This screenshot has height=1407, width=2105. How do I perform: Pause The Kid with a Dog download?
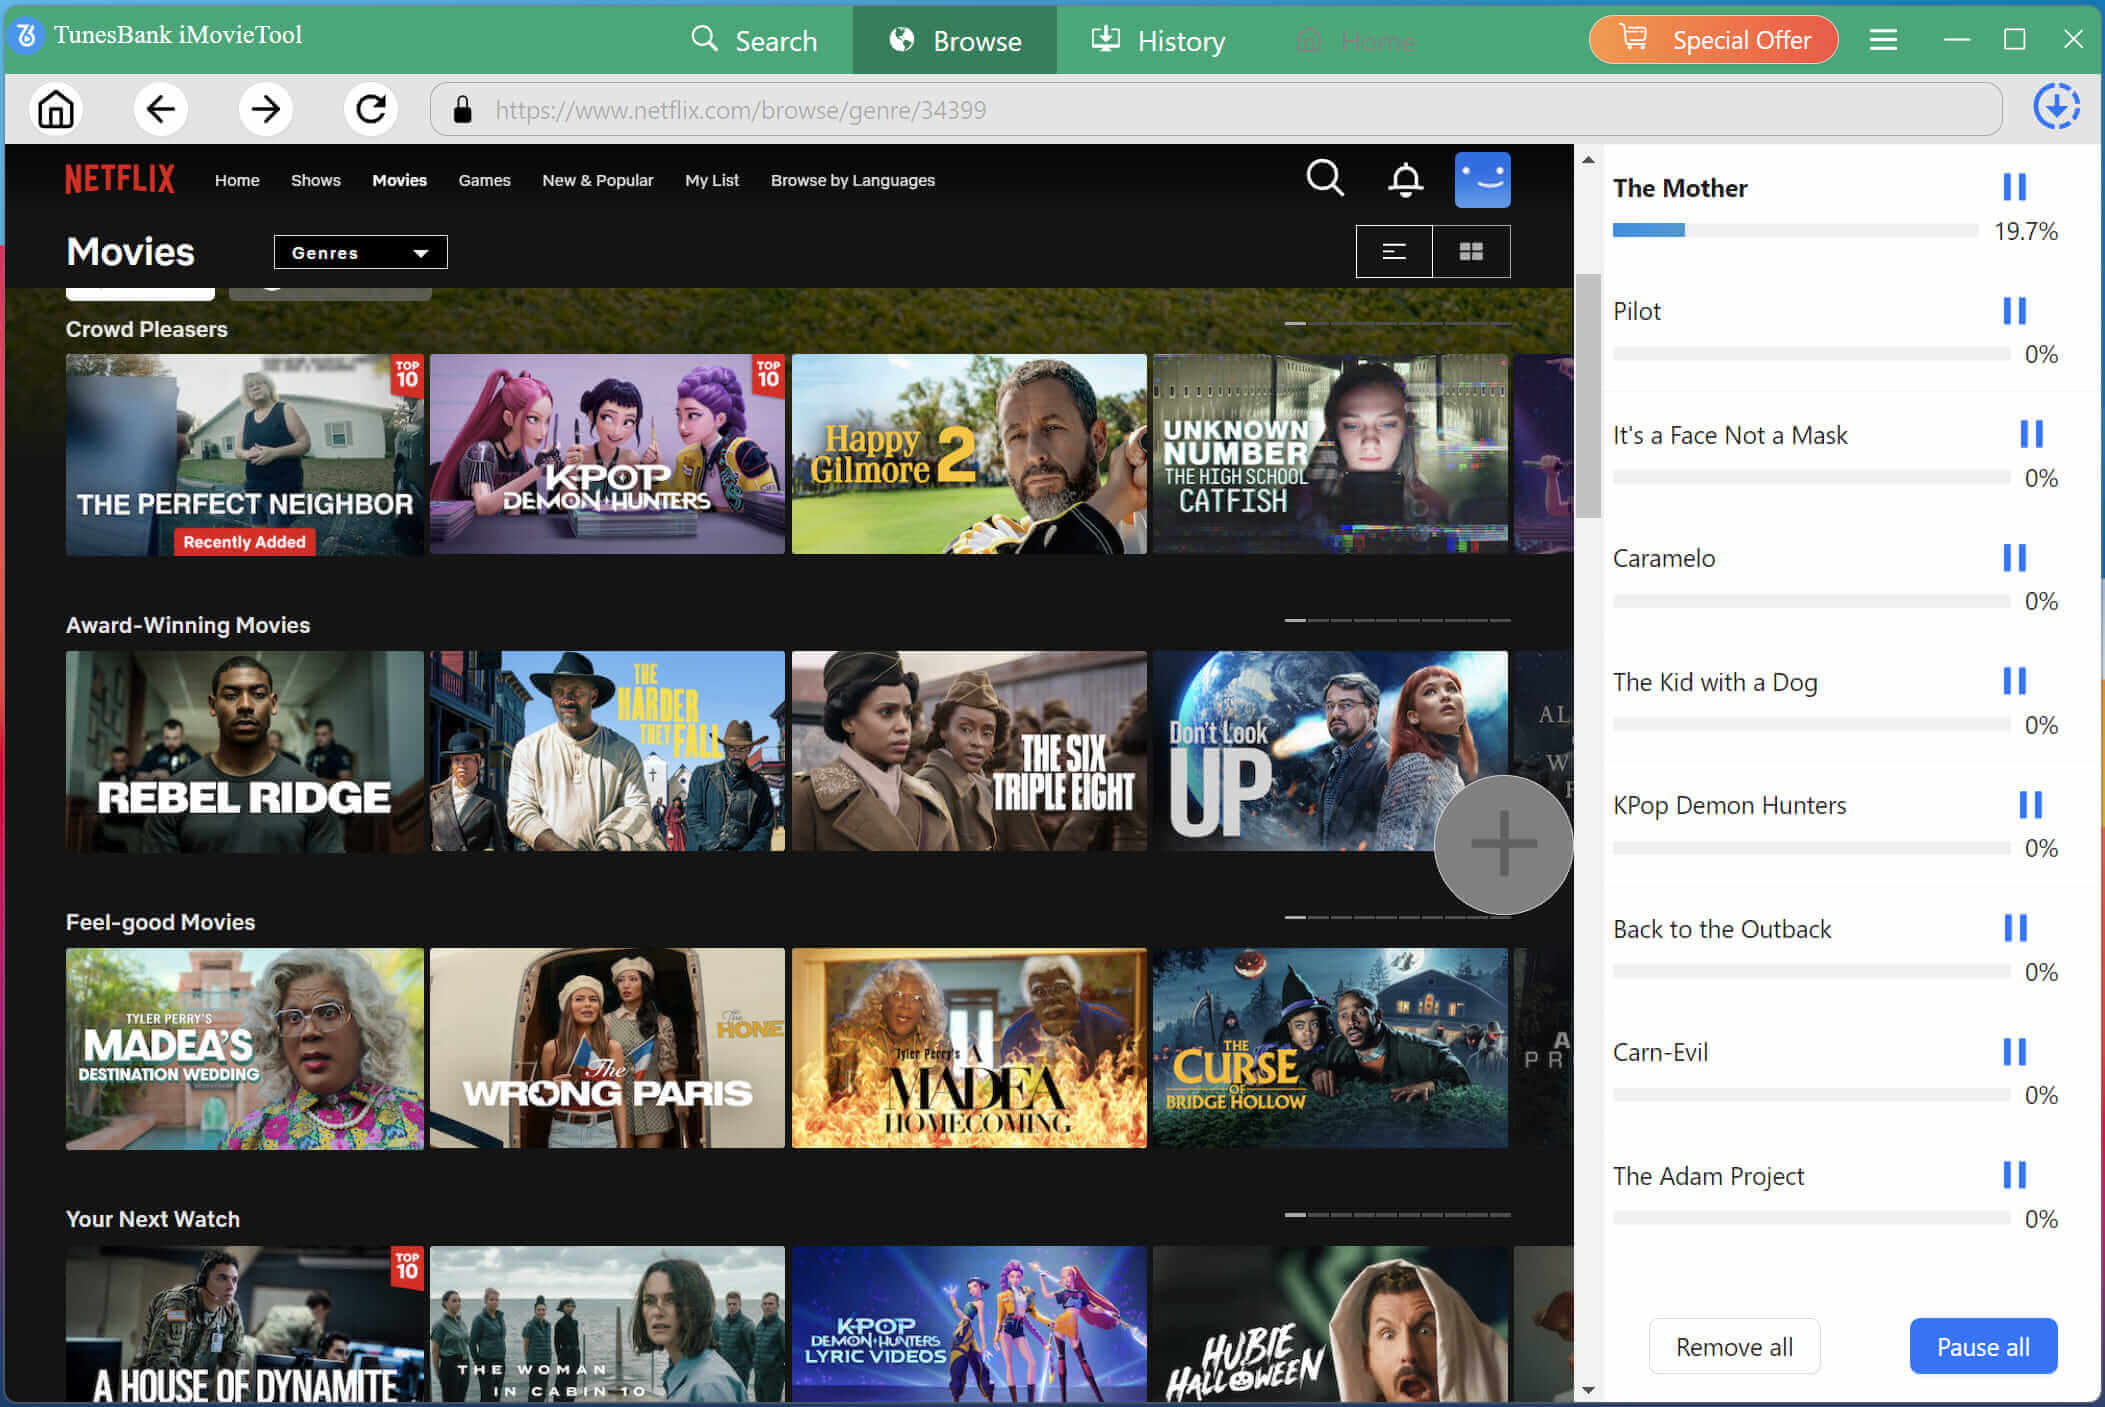(2014, 681)
